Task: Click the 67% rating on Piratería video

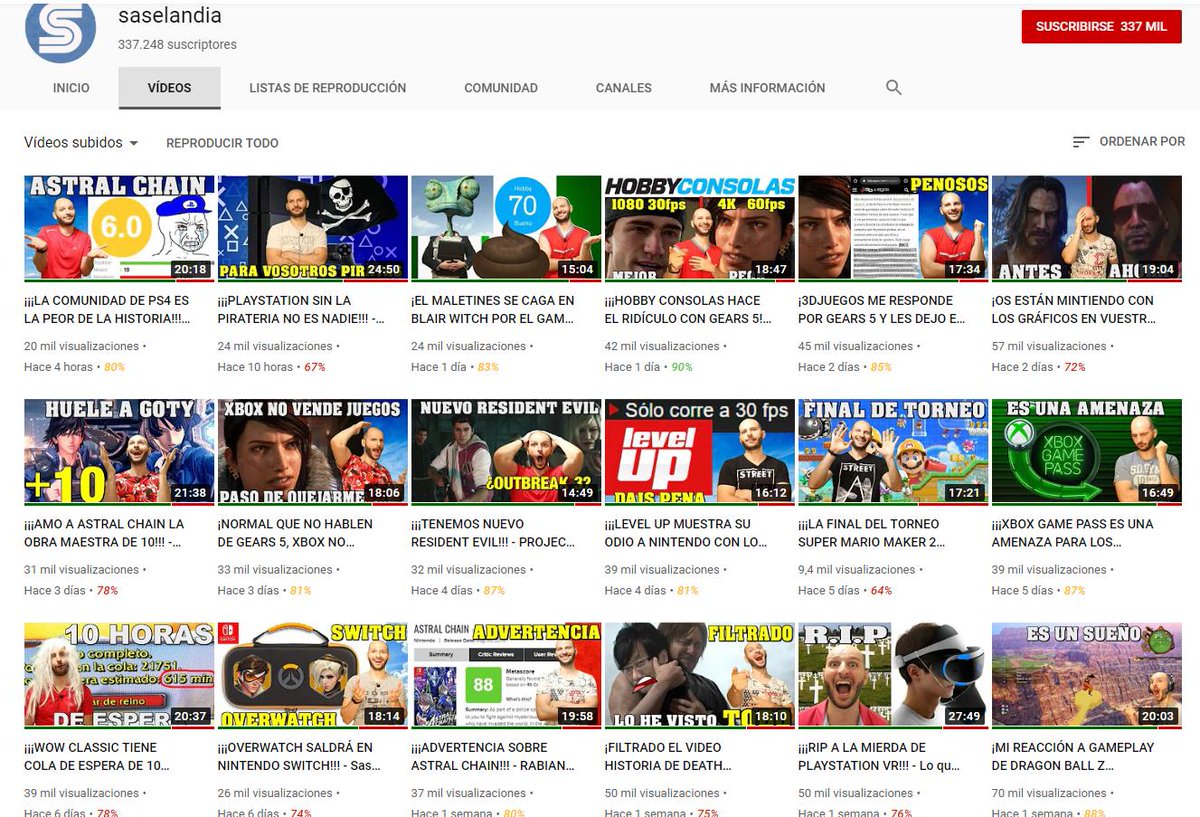Action: click(x=315, y=367)
